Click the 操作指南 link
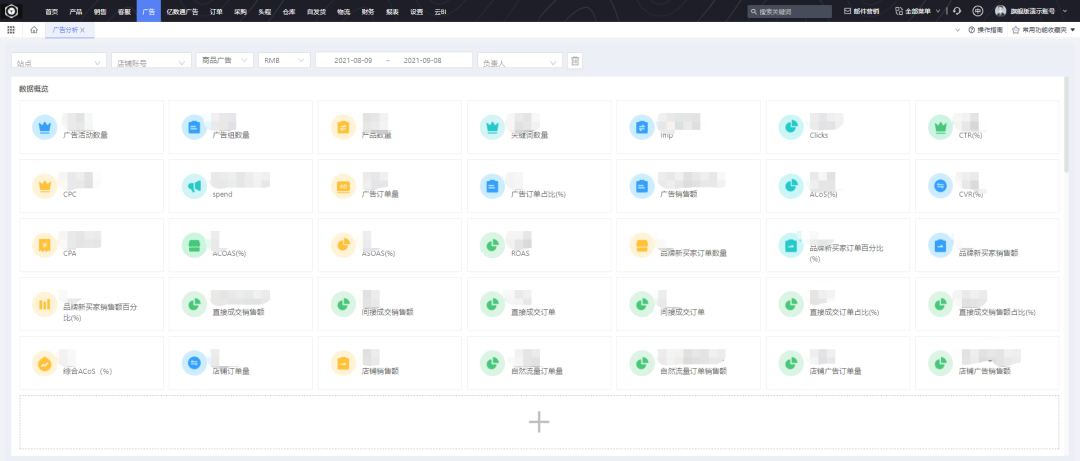 point(985,30)
